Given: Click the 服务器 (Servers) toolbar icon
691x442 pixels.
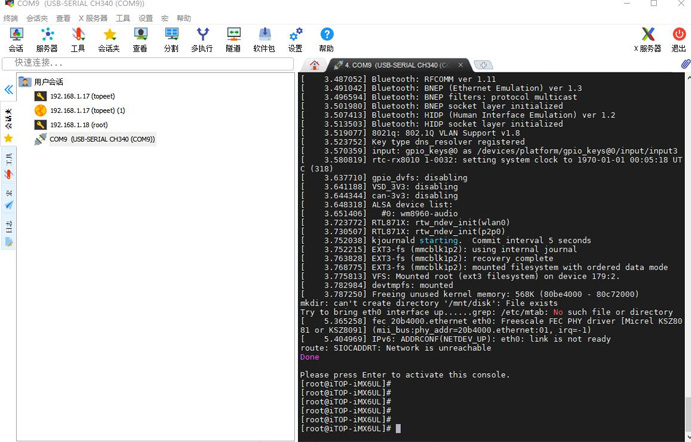Looking at the screenshot, I should pos(47,39).
